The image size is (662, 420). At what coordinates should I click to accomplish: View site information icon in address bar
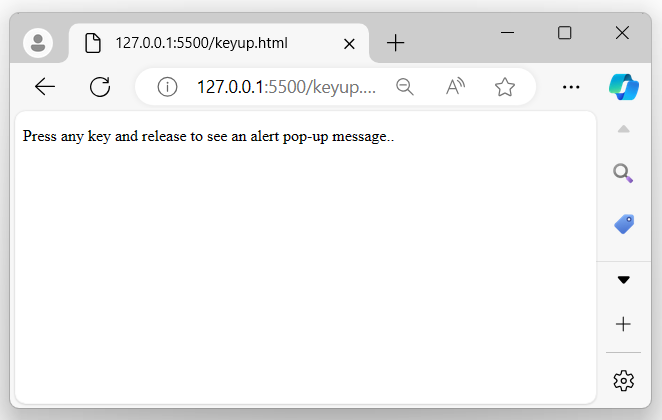(x=167, y=87)
